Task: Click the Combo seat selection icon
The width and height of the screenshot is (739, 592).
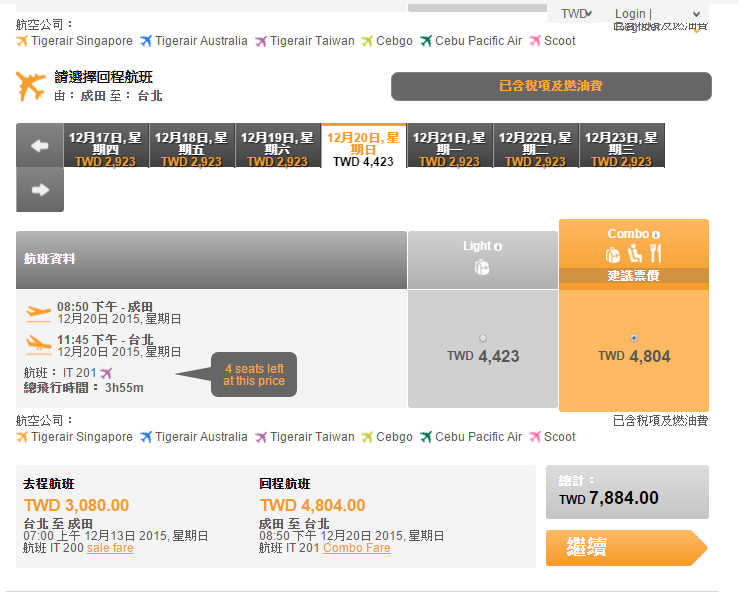Action: (635, 254)
